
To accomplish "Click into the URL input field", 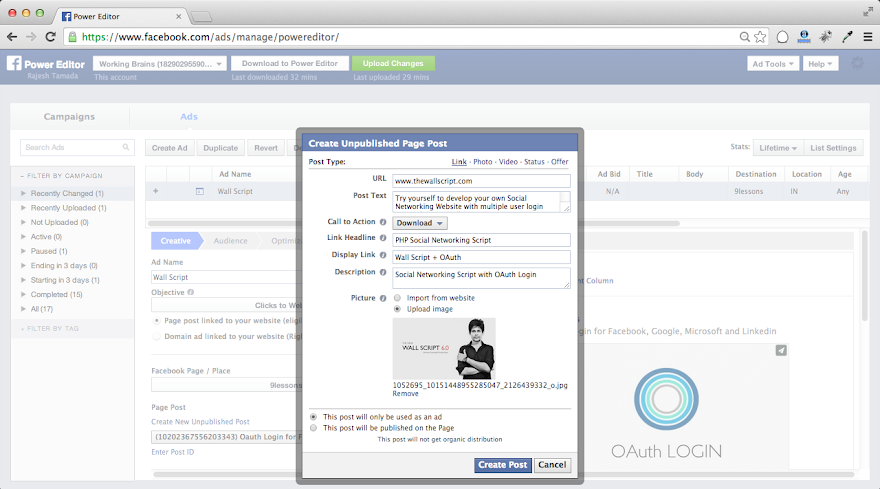I will coord(482,181).
